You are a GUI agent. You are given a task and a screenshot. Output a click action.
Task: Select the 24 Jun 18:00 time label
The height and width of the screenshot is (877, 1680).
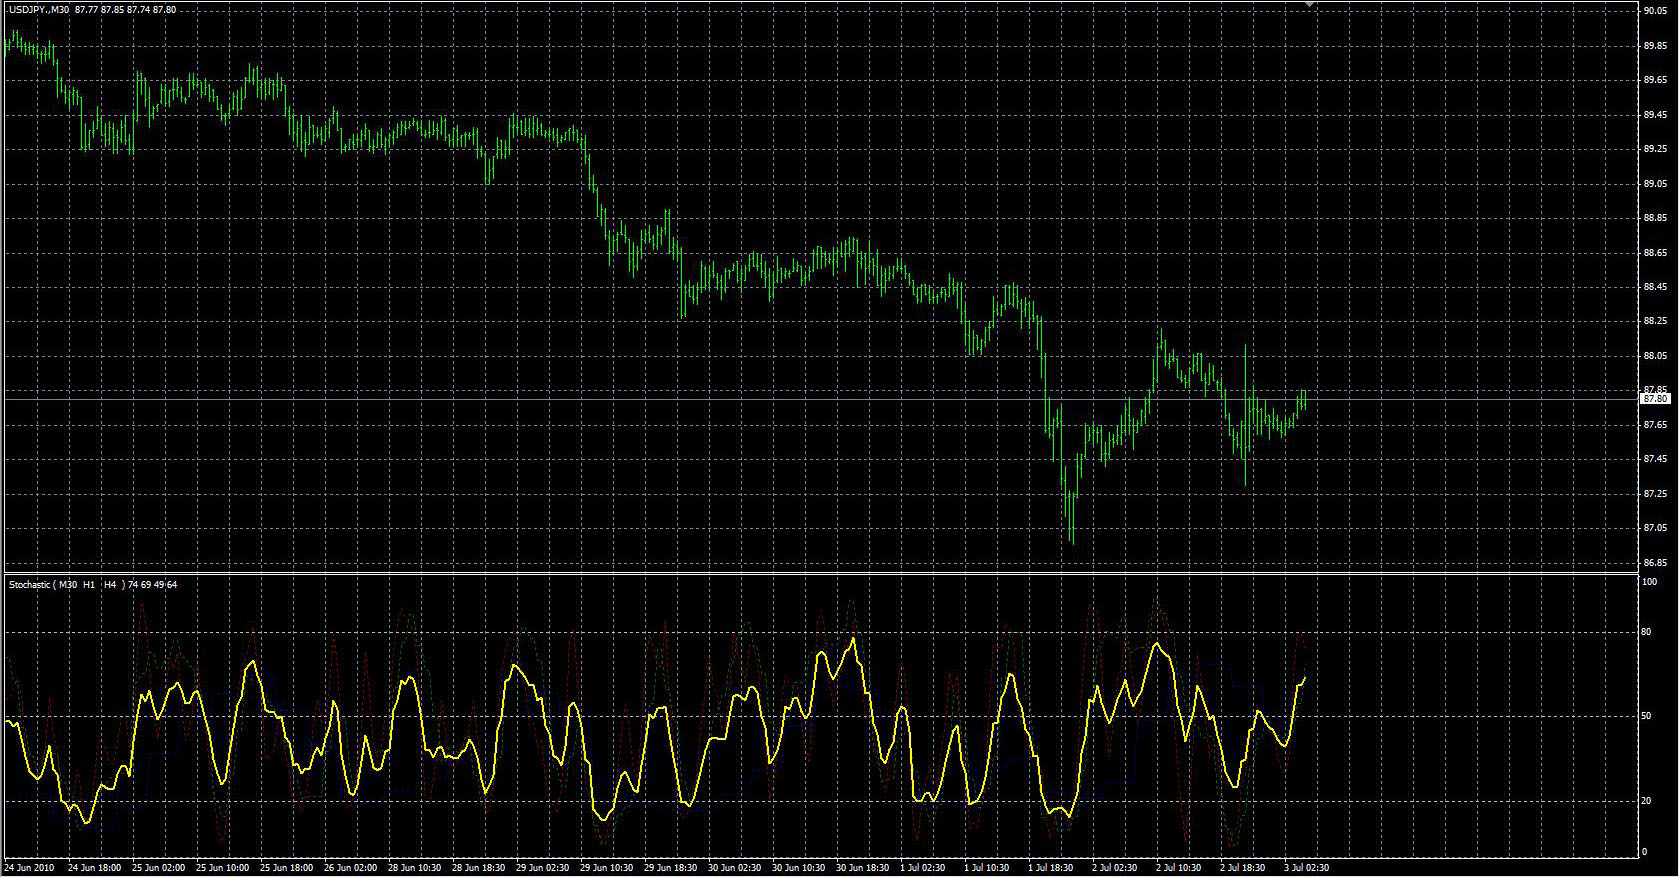[x=94, y=868]
